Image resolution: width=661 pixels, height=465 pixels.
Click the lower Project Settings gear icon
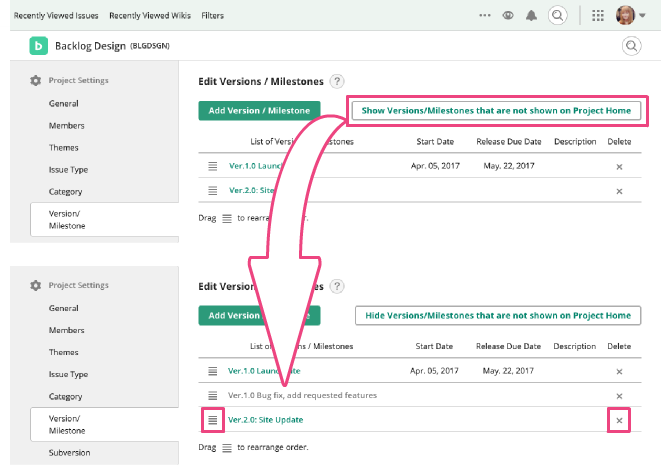click(x=35, y=285)
